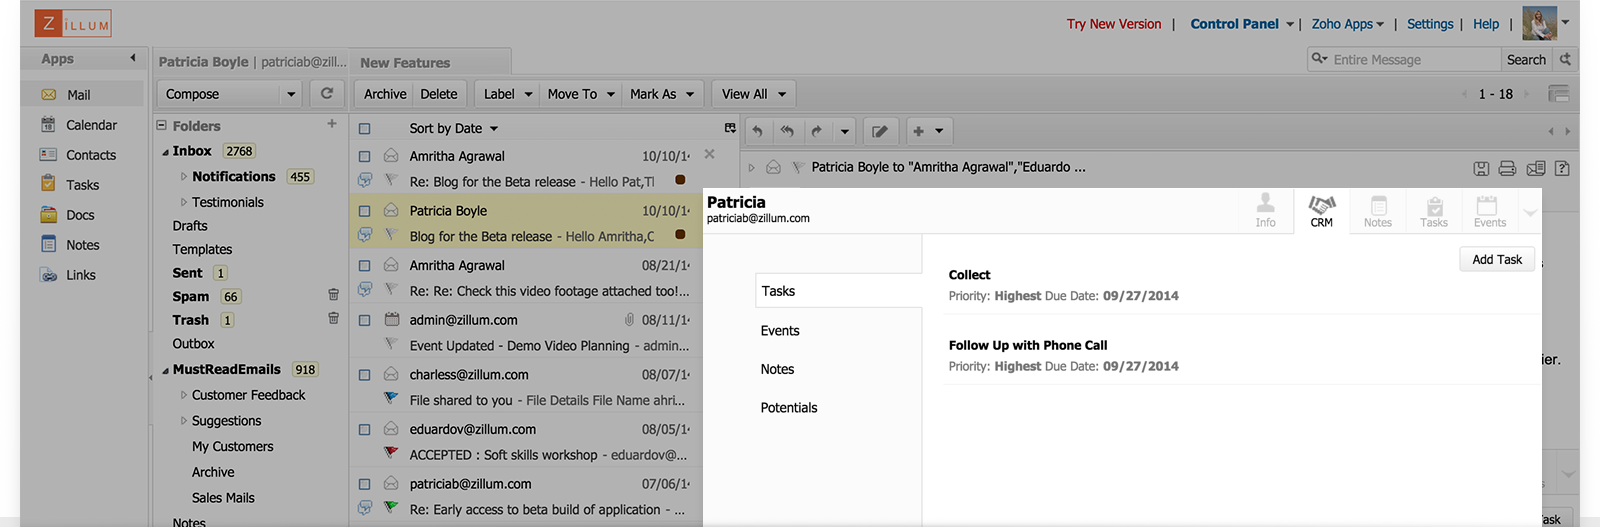1600x527 pixels.
Task: Click the reply all arrow icon
Action: (x=787, y=131)
